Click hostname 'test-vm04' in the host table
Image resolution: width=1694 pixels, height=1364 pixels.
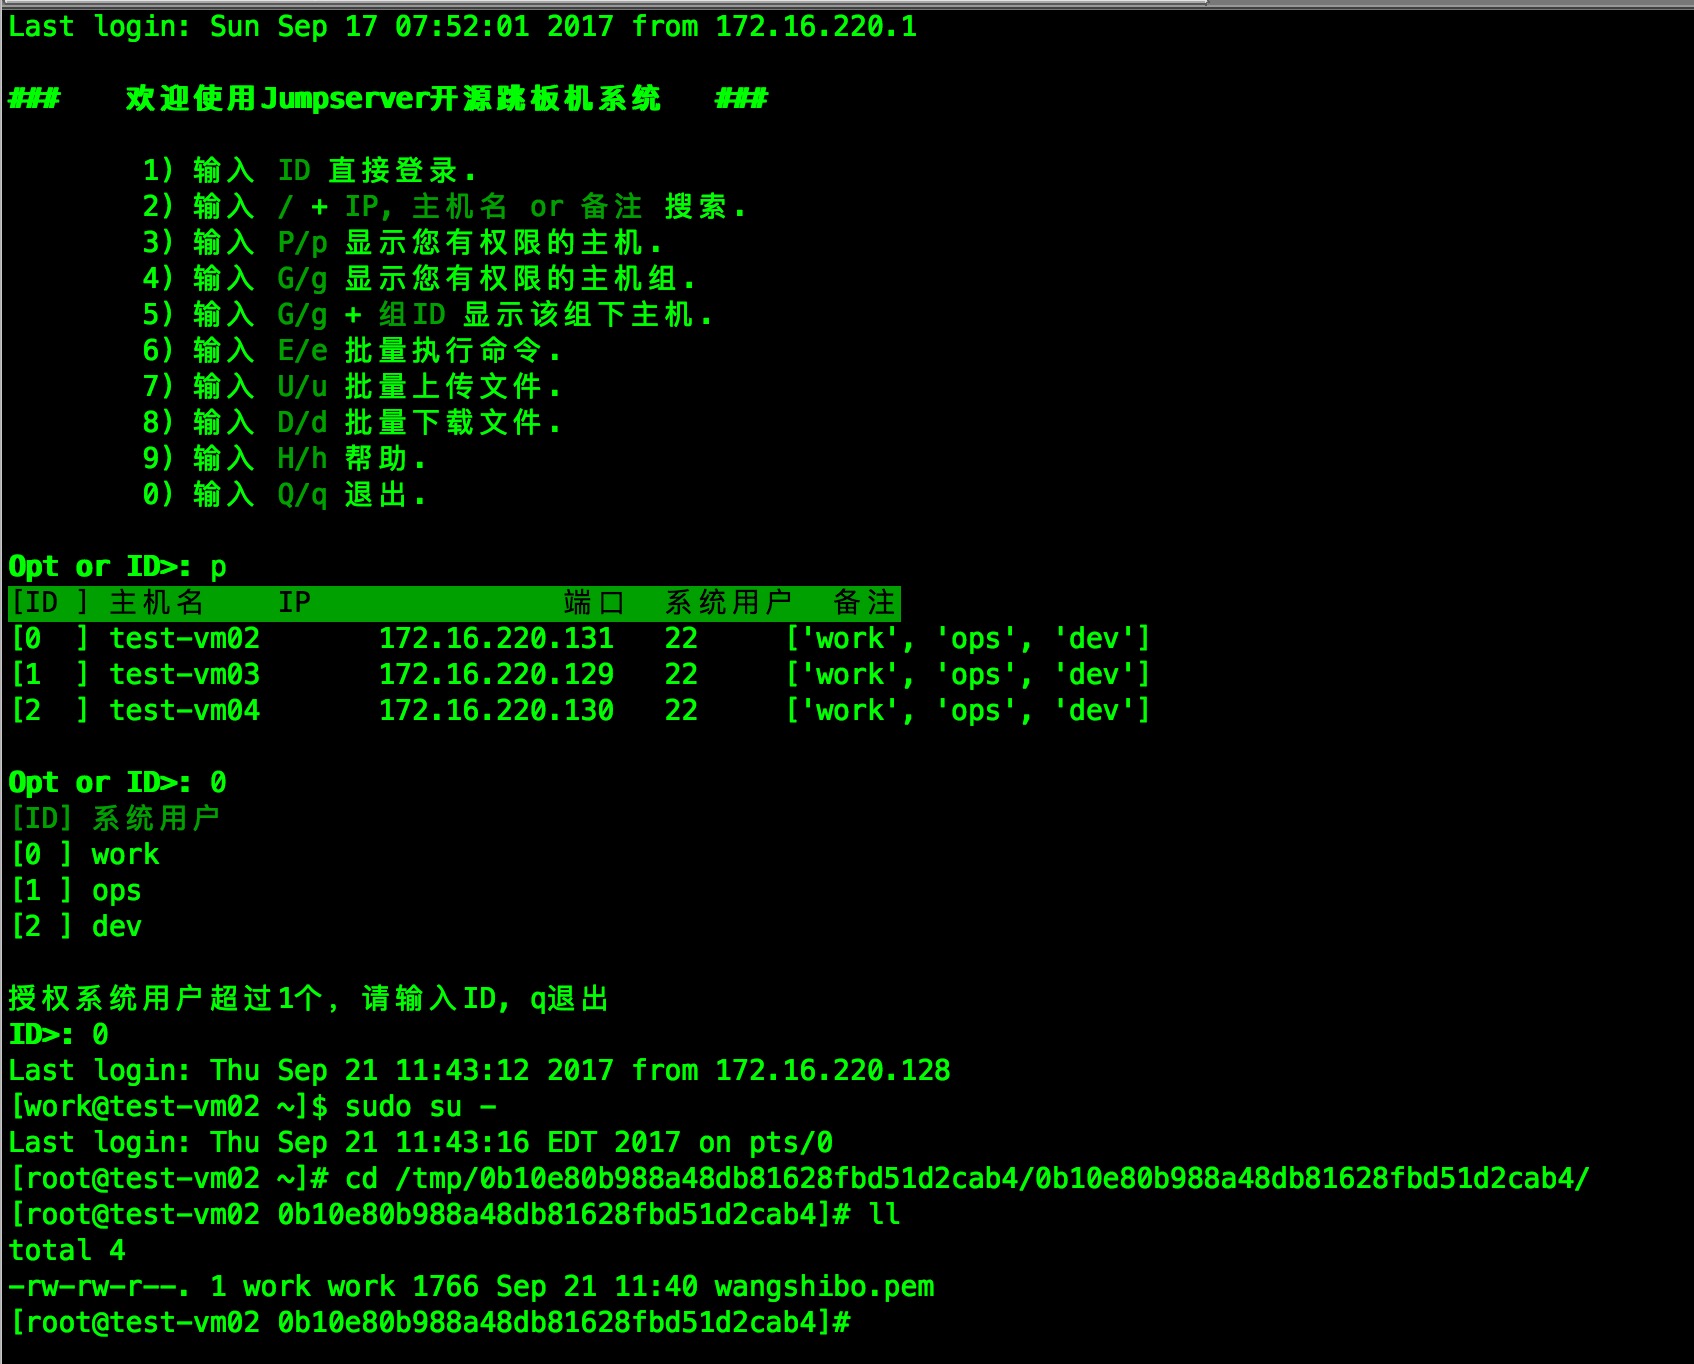point(185,710)
